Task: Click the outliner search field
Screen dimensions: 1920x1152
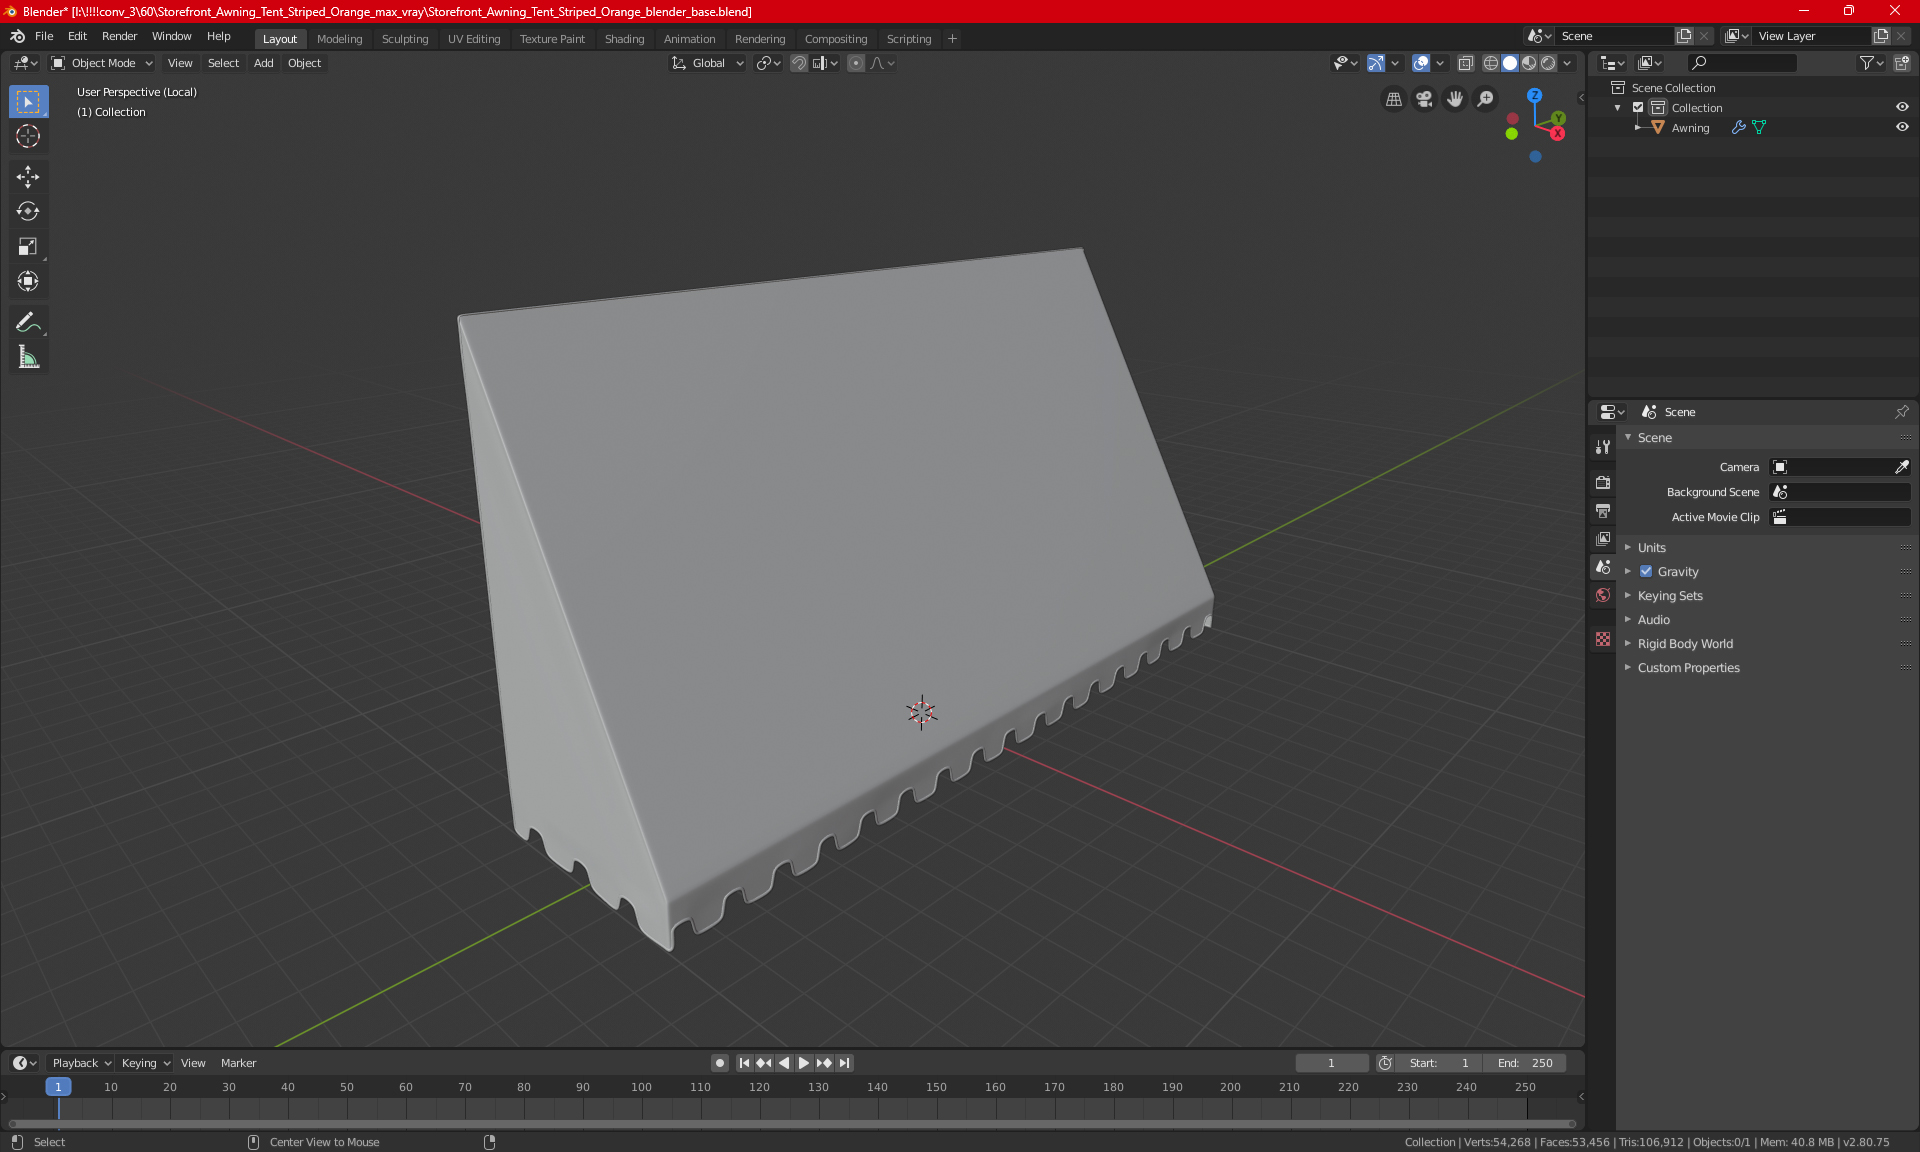Action: (1742, 63)
